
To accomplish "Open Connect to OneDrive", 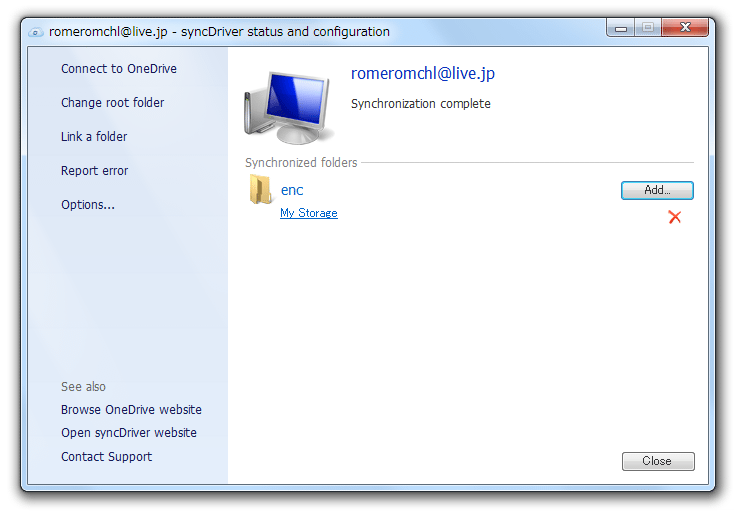I will coord(119,69).
